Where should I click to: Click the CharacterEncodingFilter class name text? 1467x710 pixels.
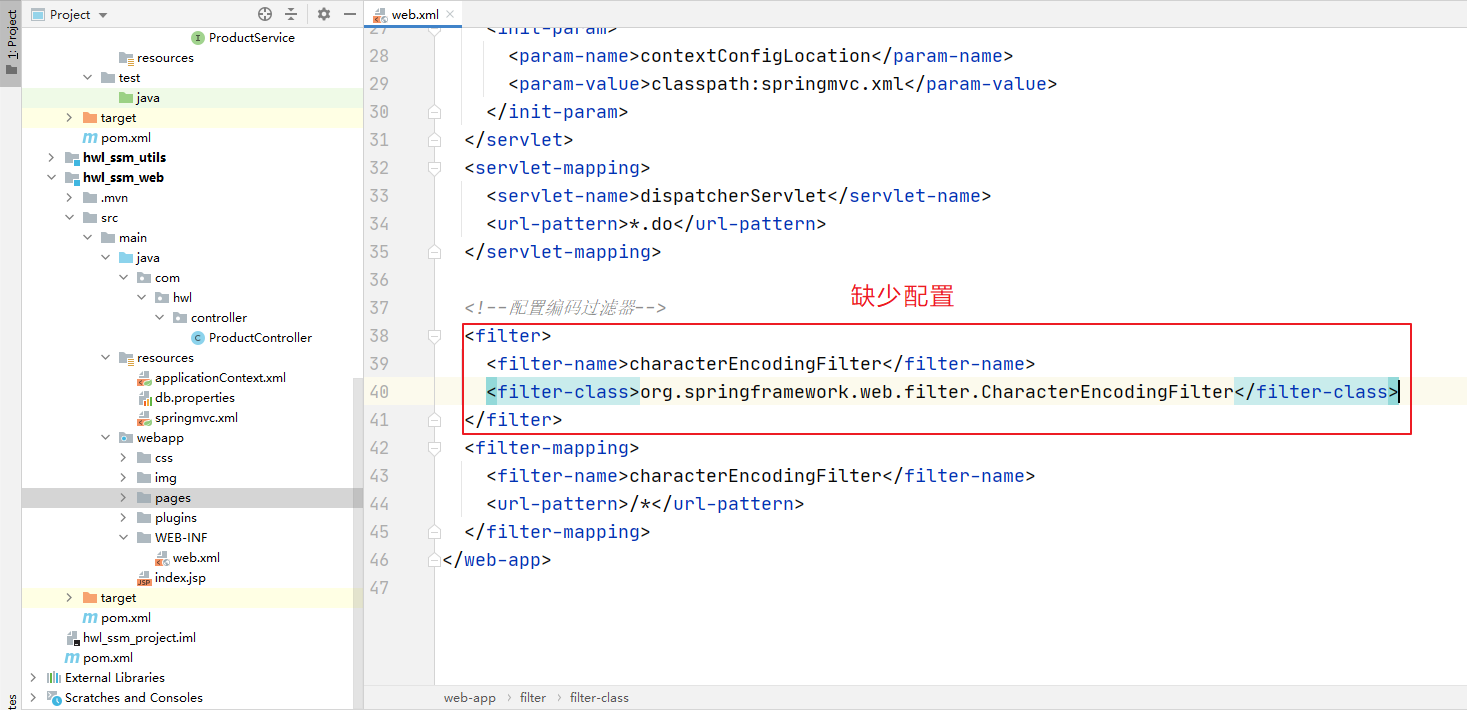point(936,392)
